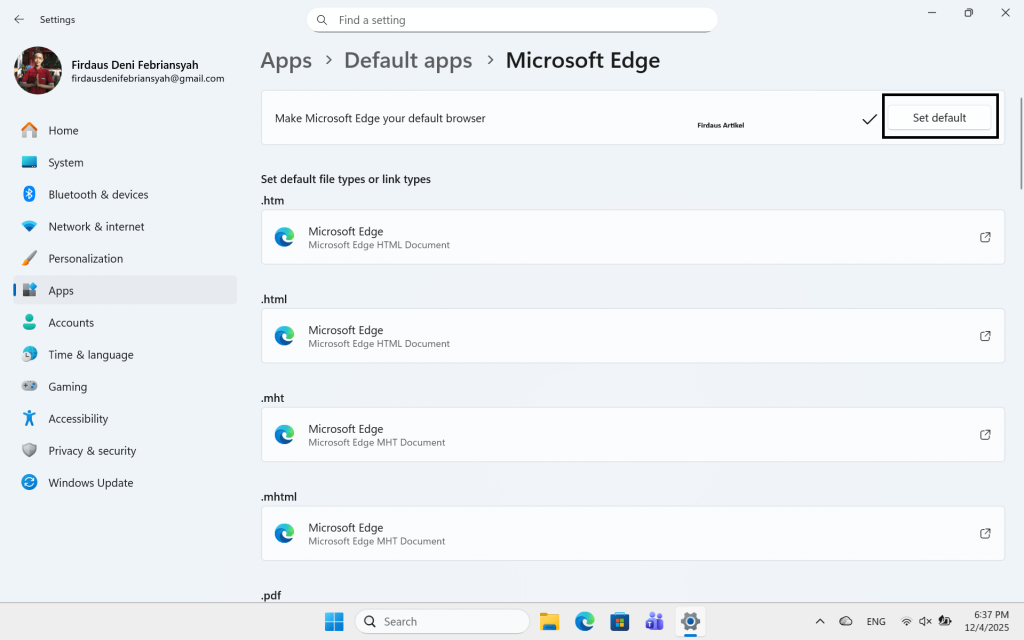Screen dimensions: 1024x640
Task: Go back to the Default apps breadcrumb
Action: [x=408, y=60]
